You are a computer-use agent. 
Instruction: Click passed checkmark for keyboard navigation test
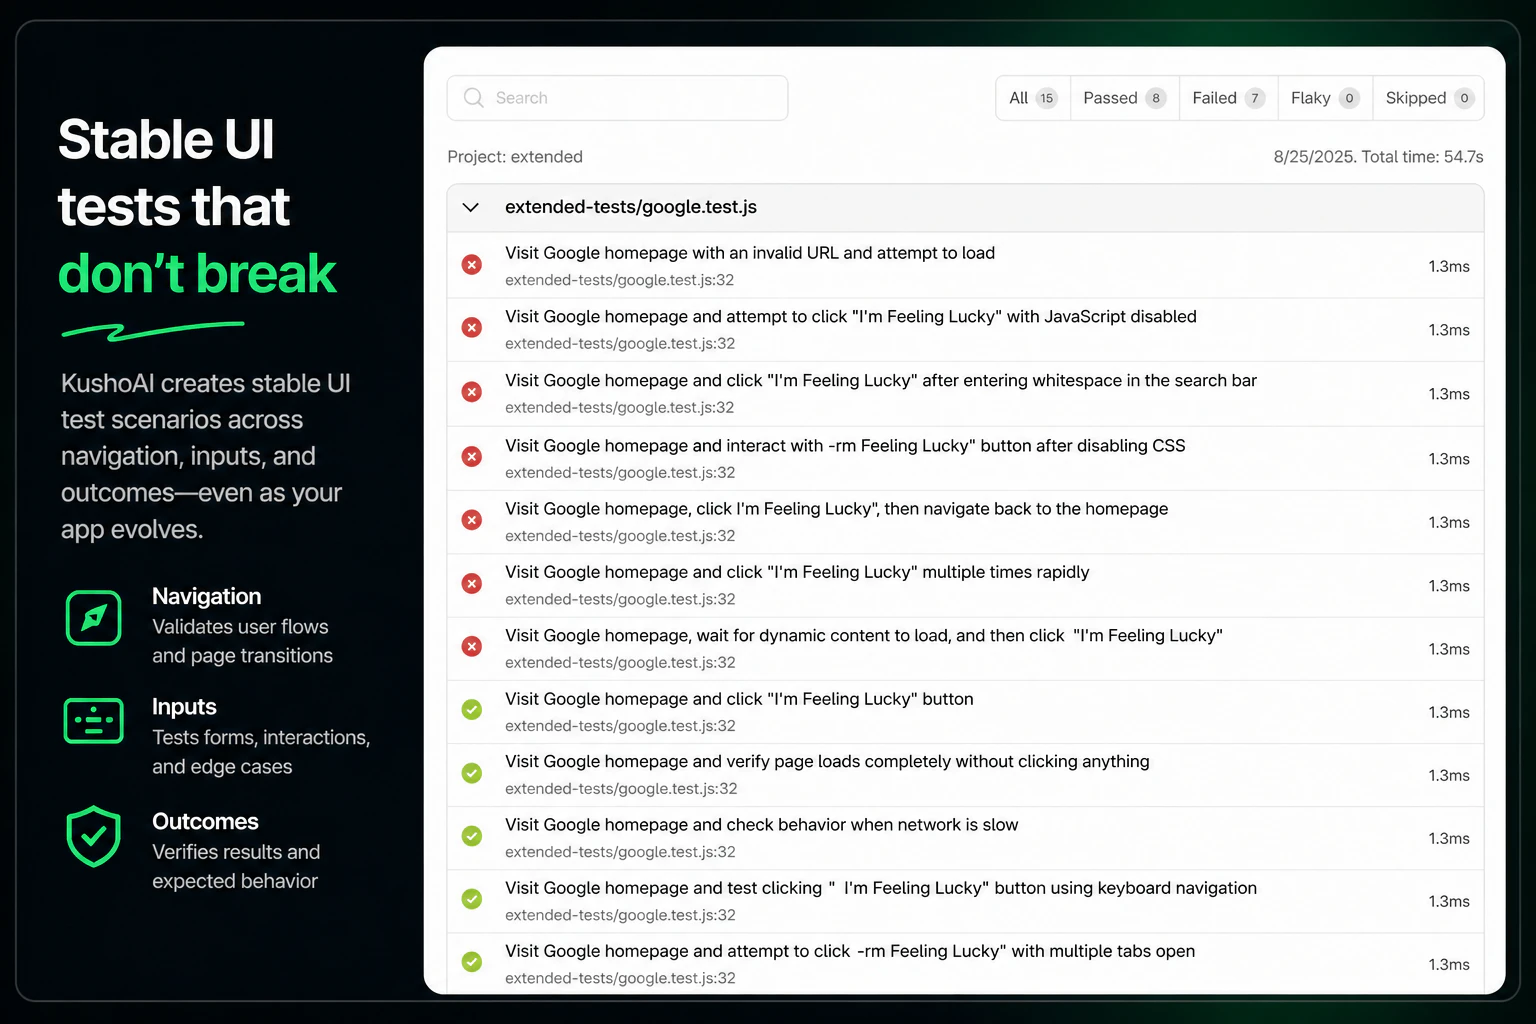(472, 899)
